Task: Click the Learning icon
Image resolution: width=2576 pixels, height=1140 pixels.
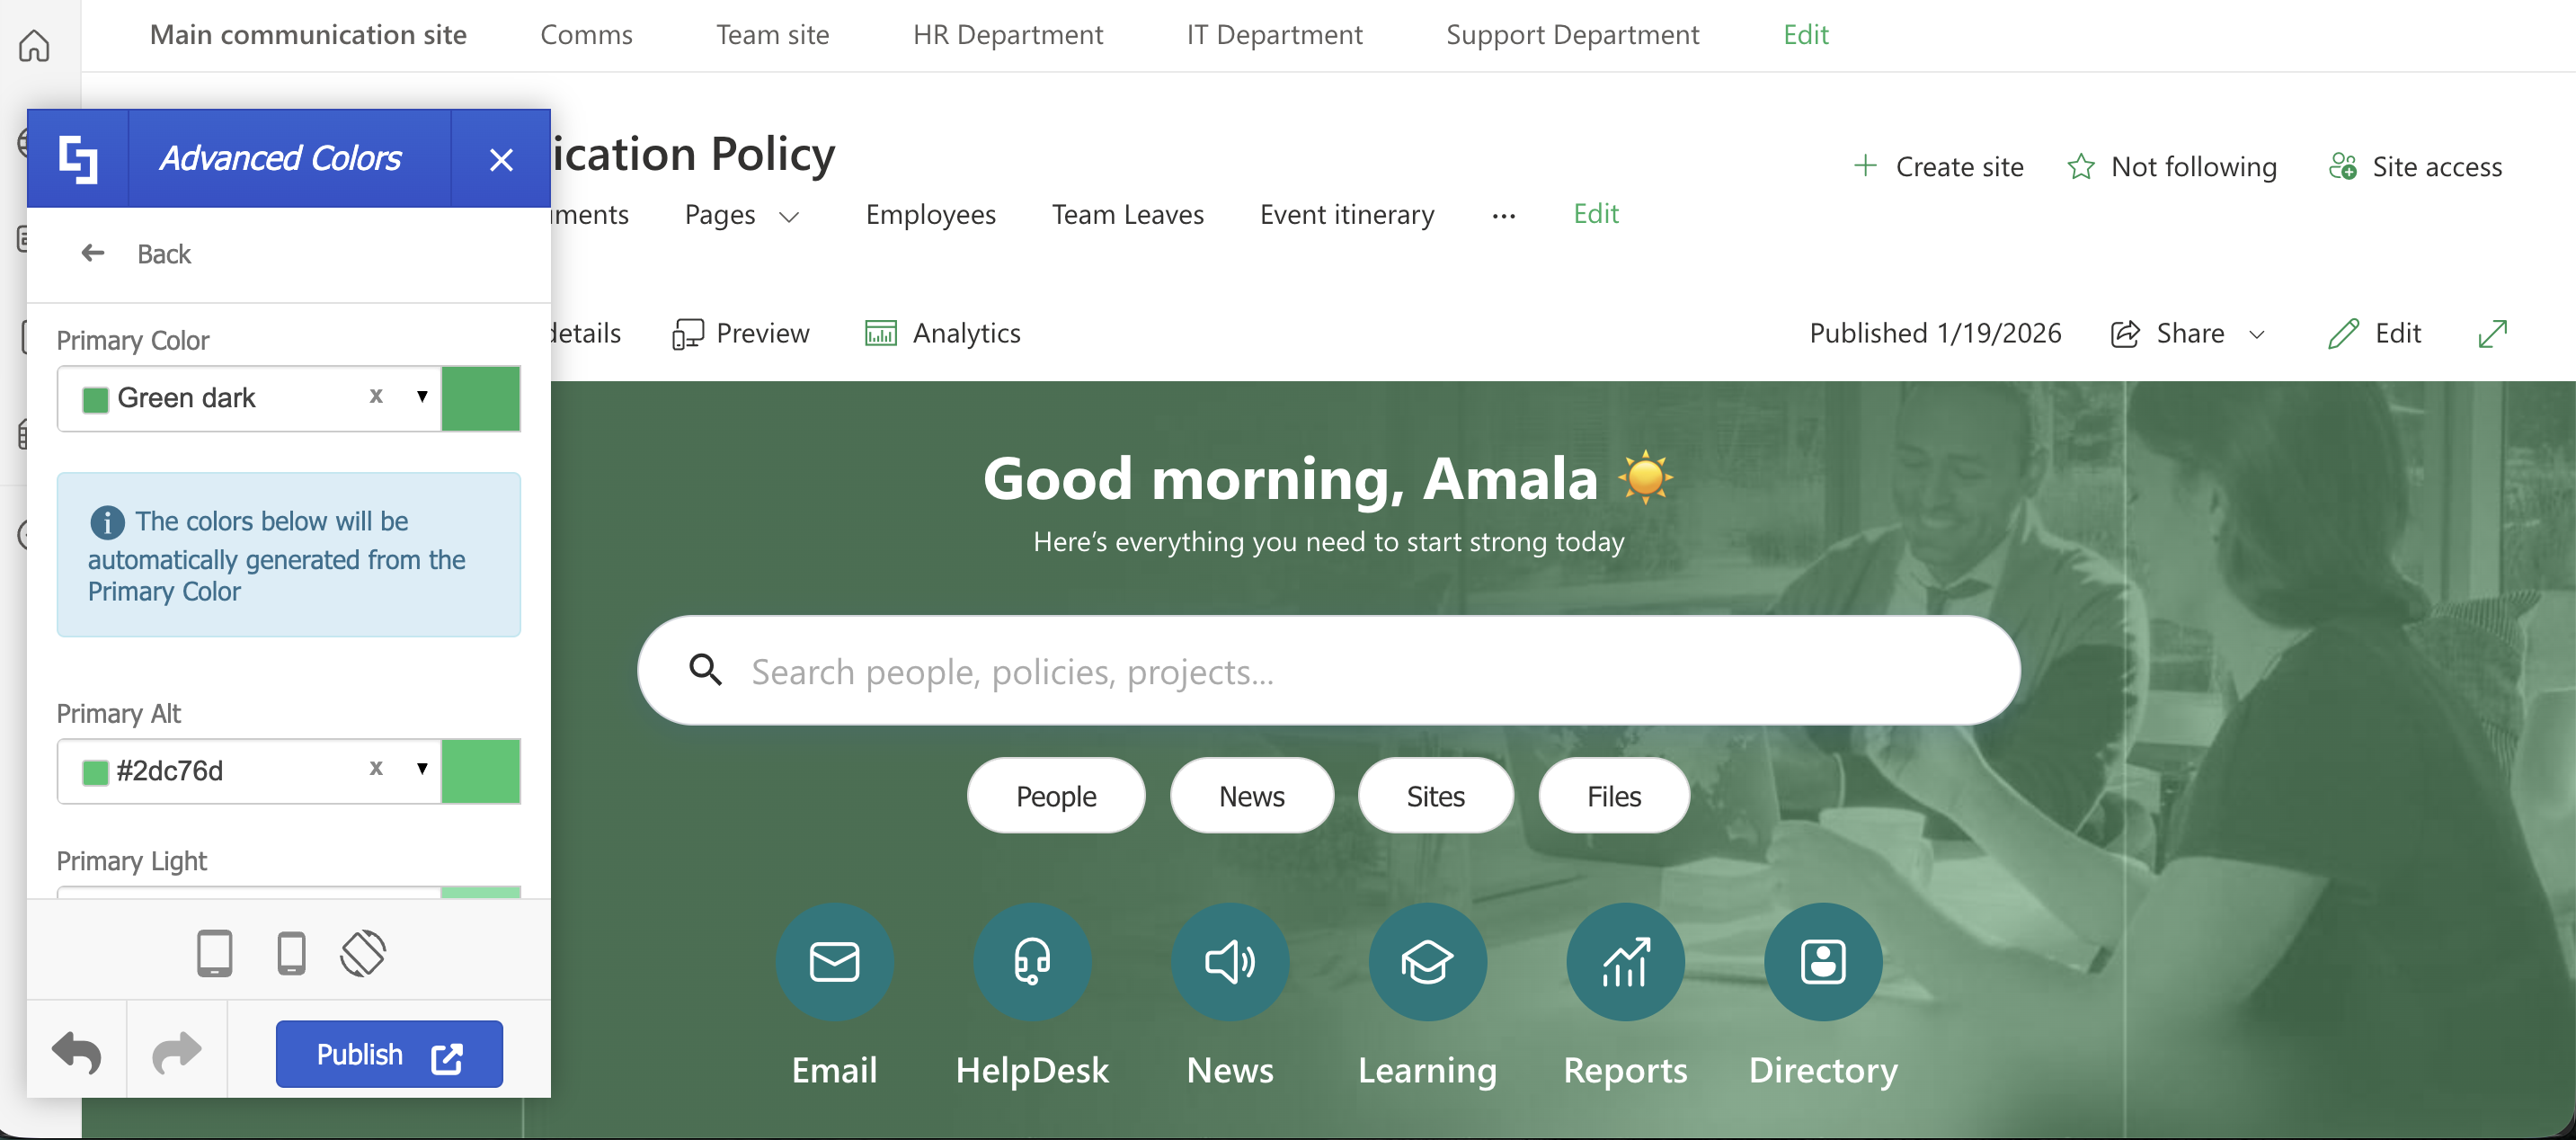Action: 1427,962
